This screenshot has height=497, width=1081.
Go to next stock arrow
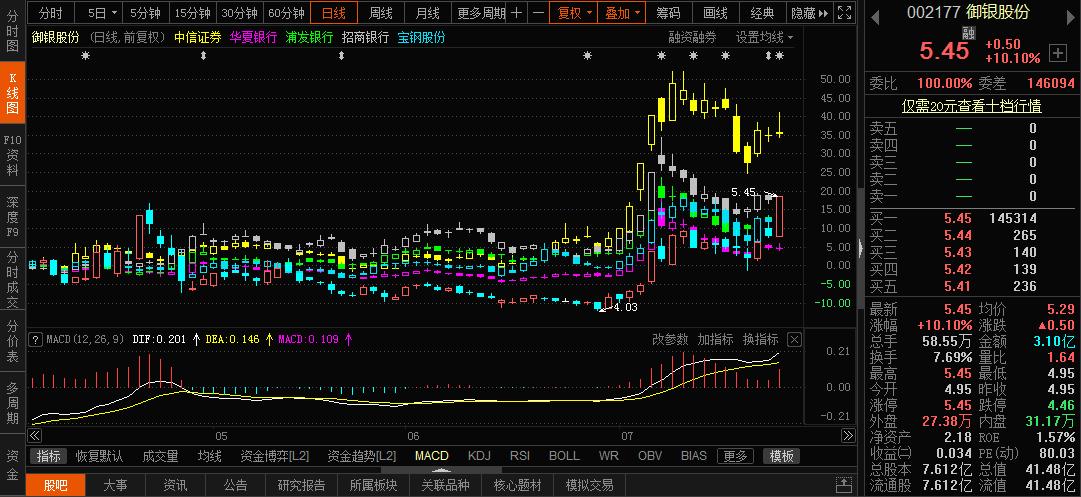1070,19
